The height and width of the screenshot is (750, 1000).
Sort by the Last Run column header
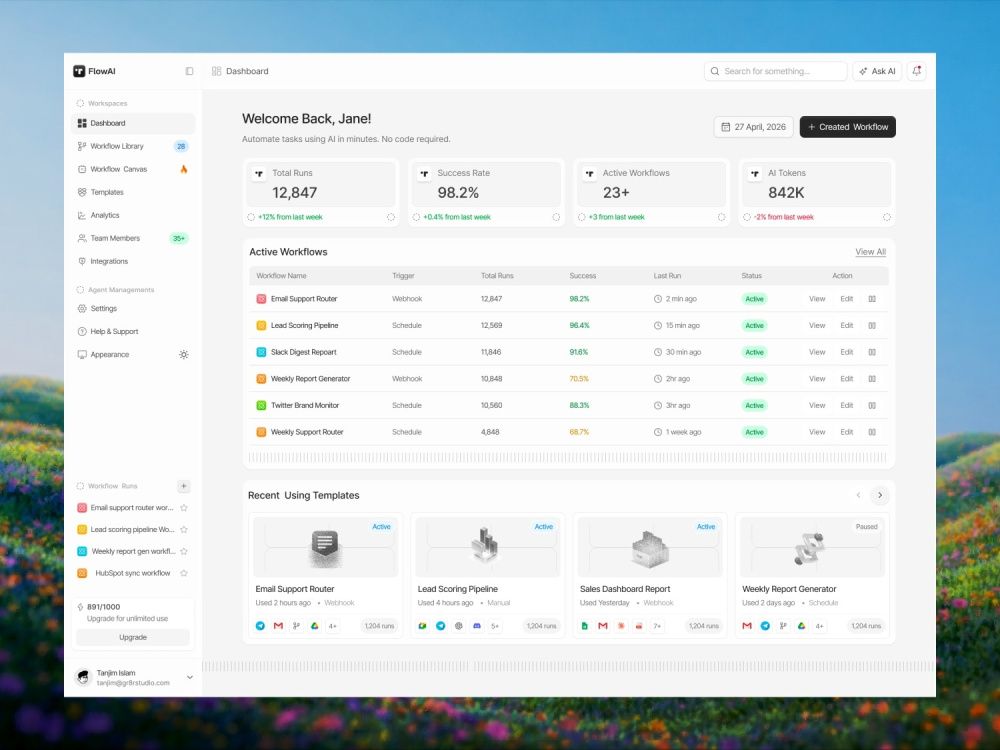(x=667, y=276)
